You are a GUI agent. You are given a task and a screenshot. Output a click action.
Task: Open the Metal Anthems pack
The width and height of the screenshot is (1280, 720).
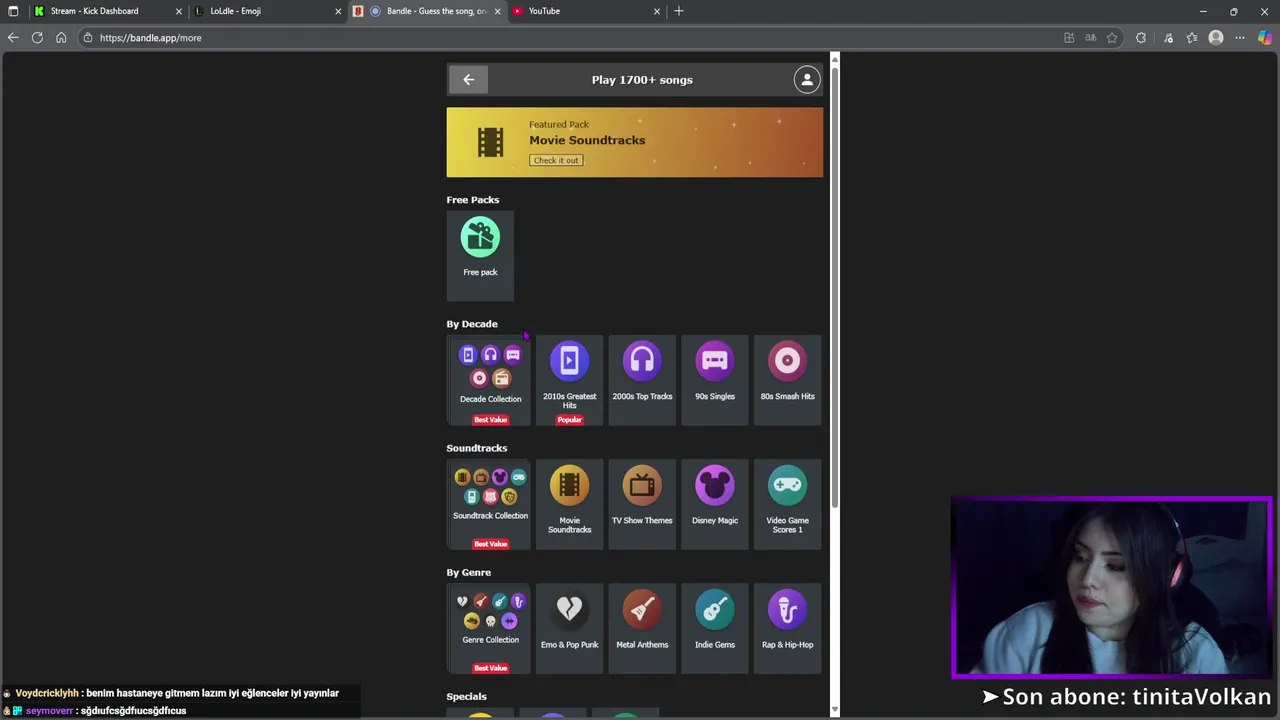pos(642,629)
